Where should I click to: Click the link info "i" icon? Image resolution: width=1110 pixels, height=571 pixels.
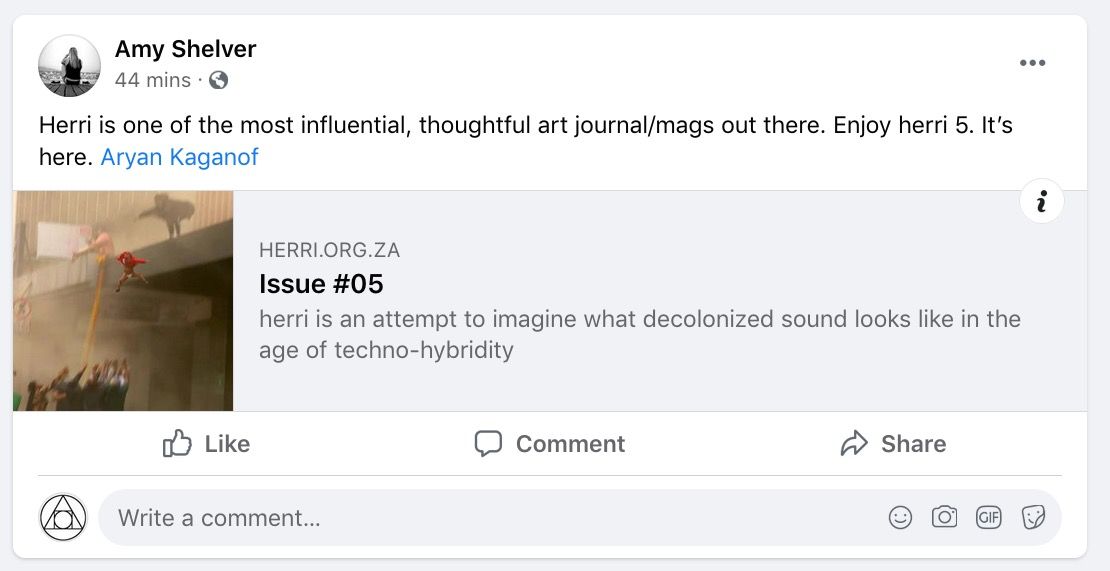point(1041,202)
